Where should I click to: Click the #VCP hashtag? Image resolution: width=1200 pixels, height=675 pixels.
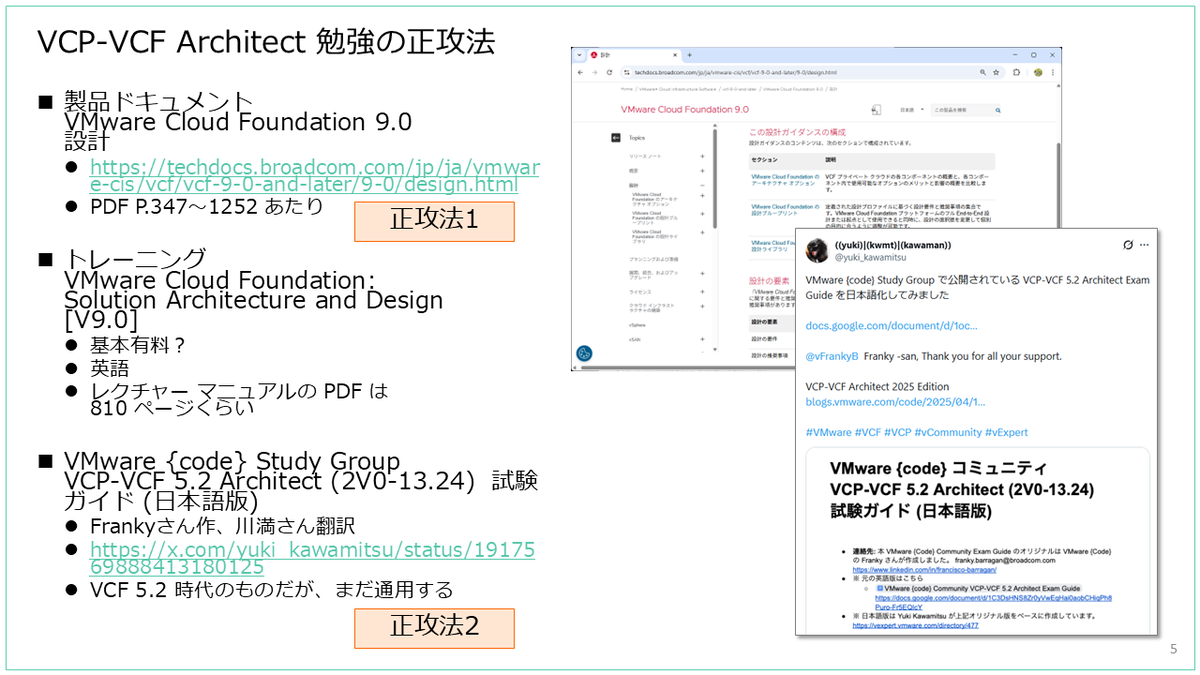pos(898,432)
